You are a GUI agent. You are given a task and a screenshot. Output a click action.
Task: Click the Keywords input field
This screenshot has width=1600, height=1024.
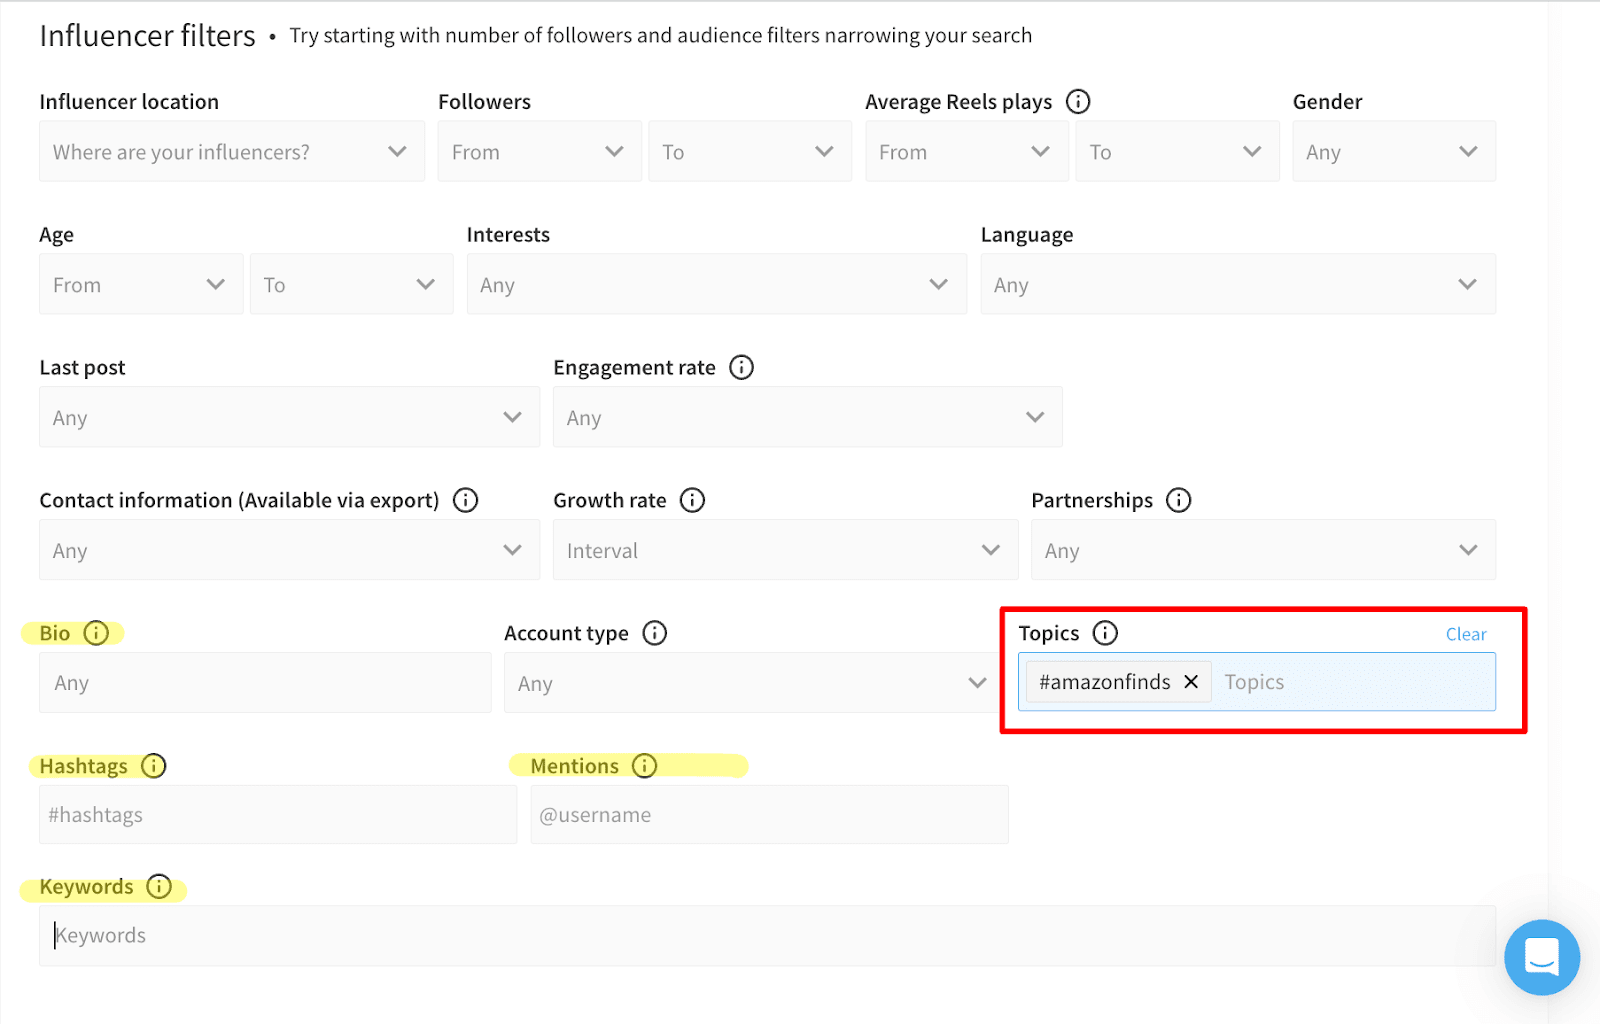point(767,936)
